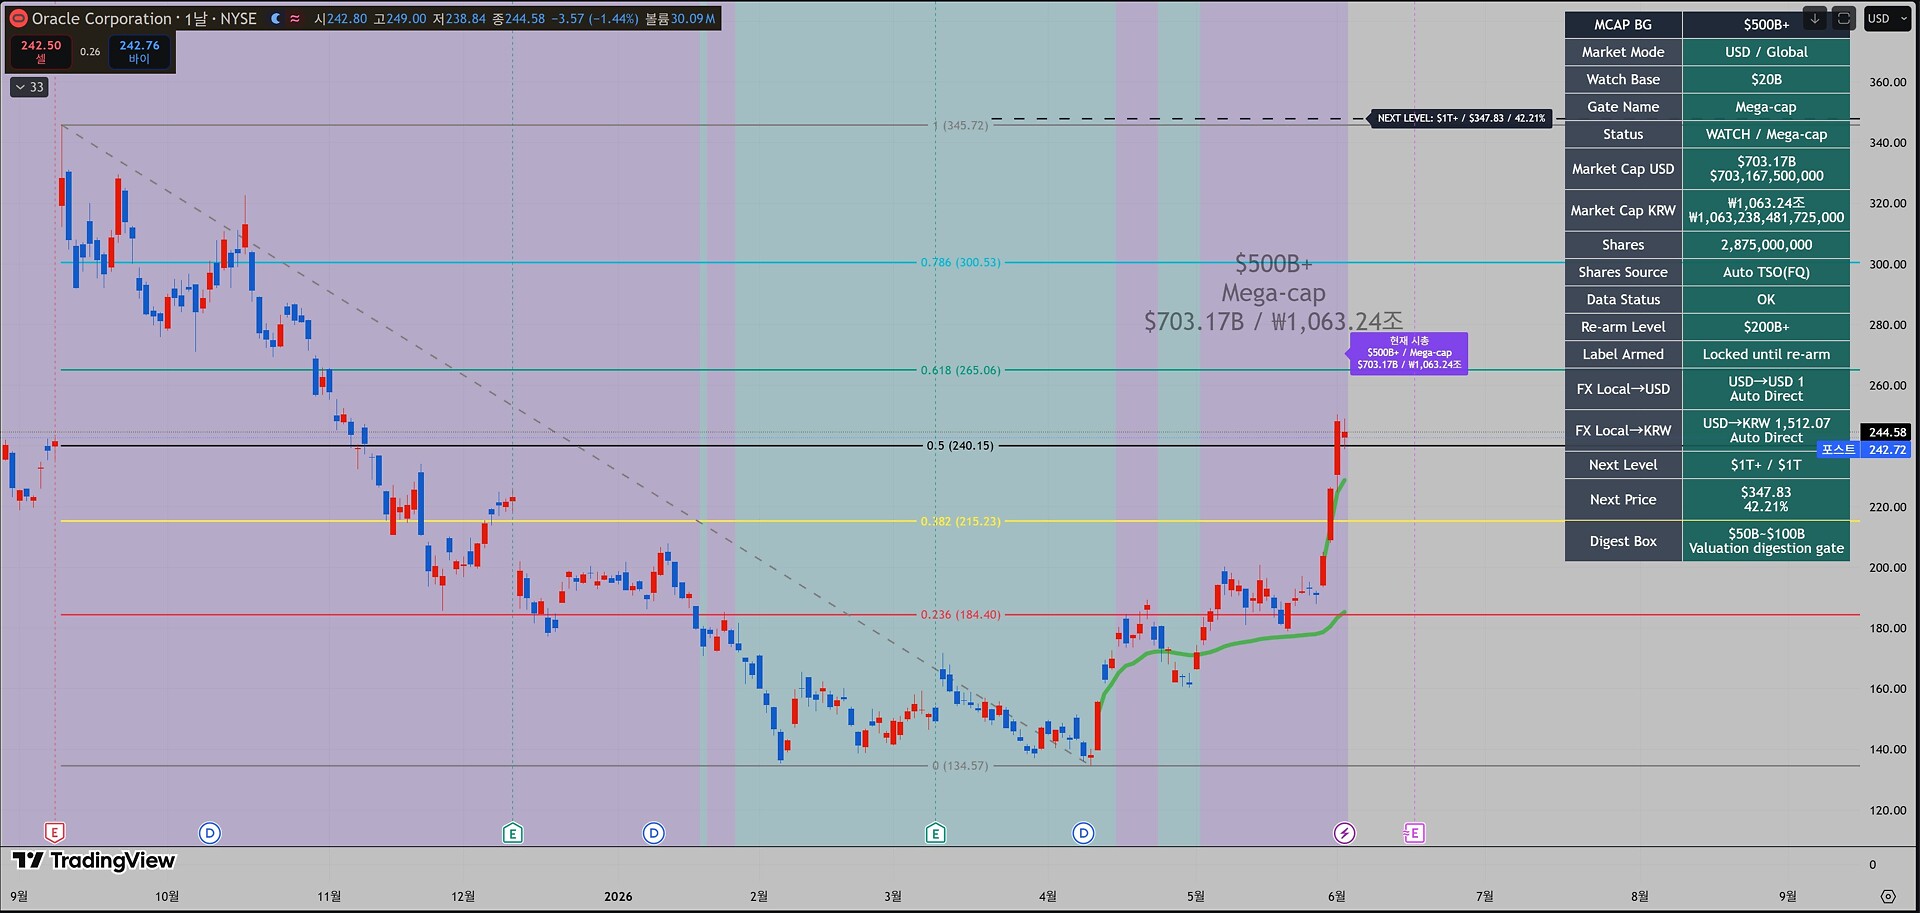Click the low value 저238.84

point(460,18)
